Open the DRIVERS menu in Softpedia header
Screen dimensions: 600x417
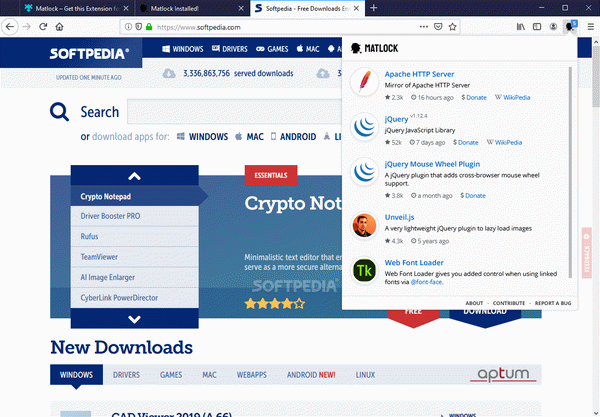point(230,49)
